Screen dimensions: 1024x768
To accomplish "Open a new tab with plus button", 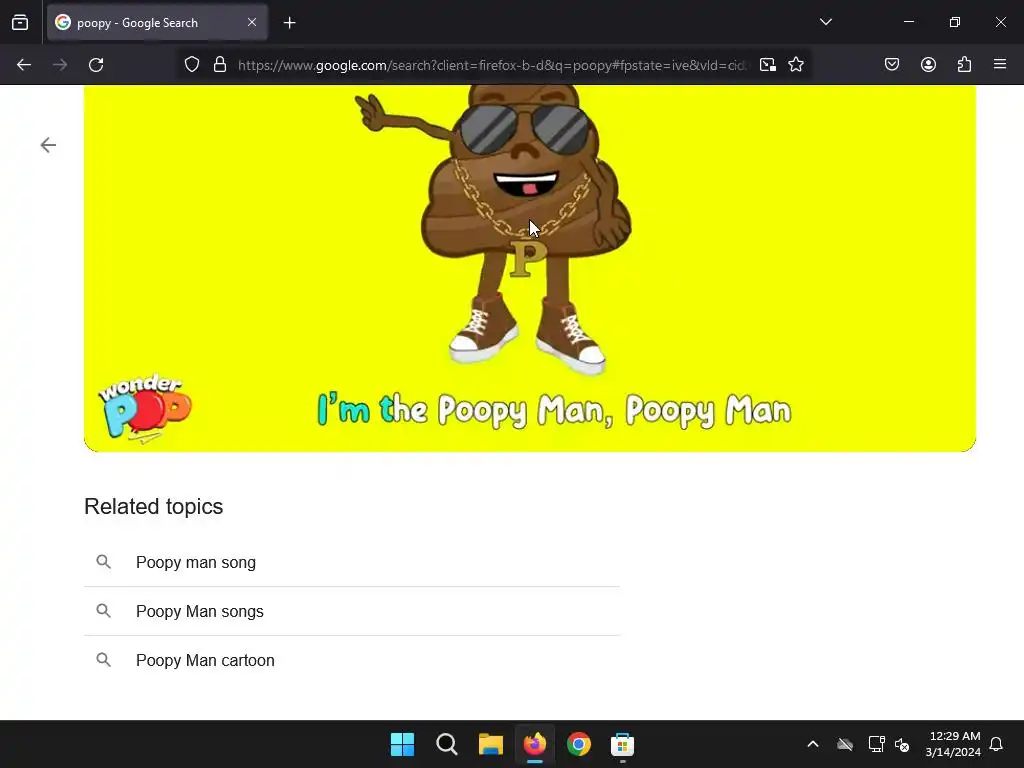I will (x=289, y=23).
